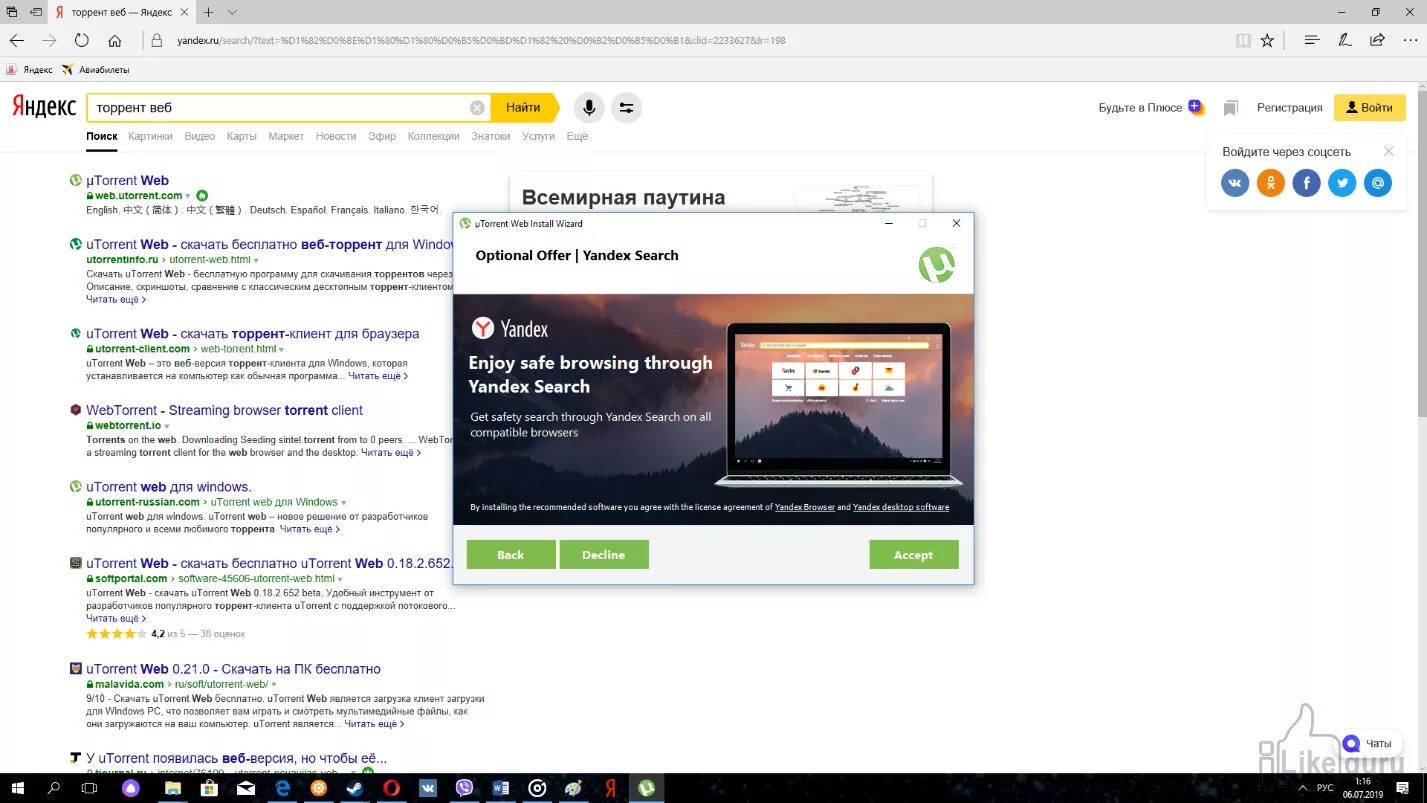Screen dimensions: 1427x803
Task: Refresh the page in Edge
Action: [82, 41]
